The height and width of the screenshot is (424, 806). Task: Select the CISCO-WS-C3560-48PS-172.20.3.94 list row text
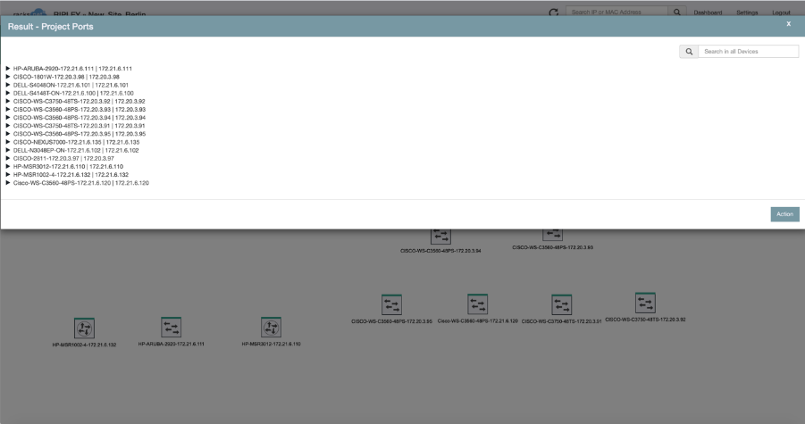click(79, 118)
